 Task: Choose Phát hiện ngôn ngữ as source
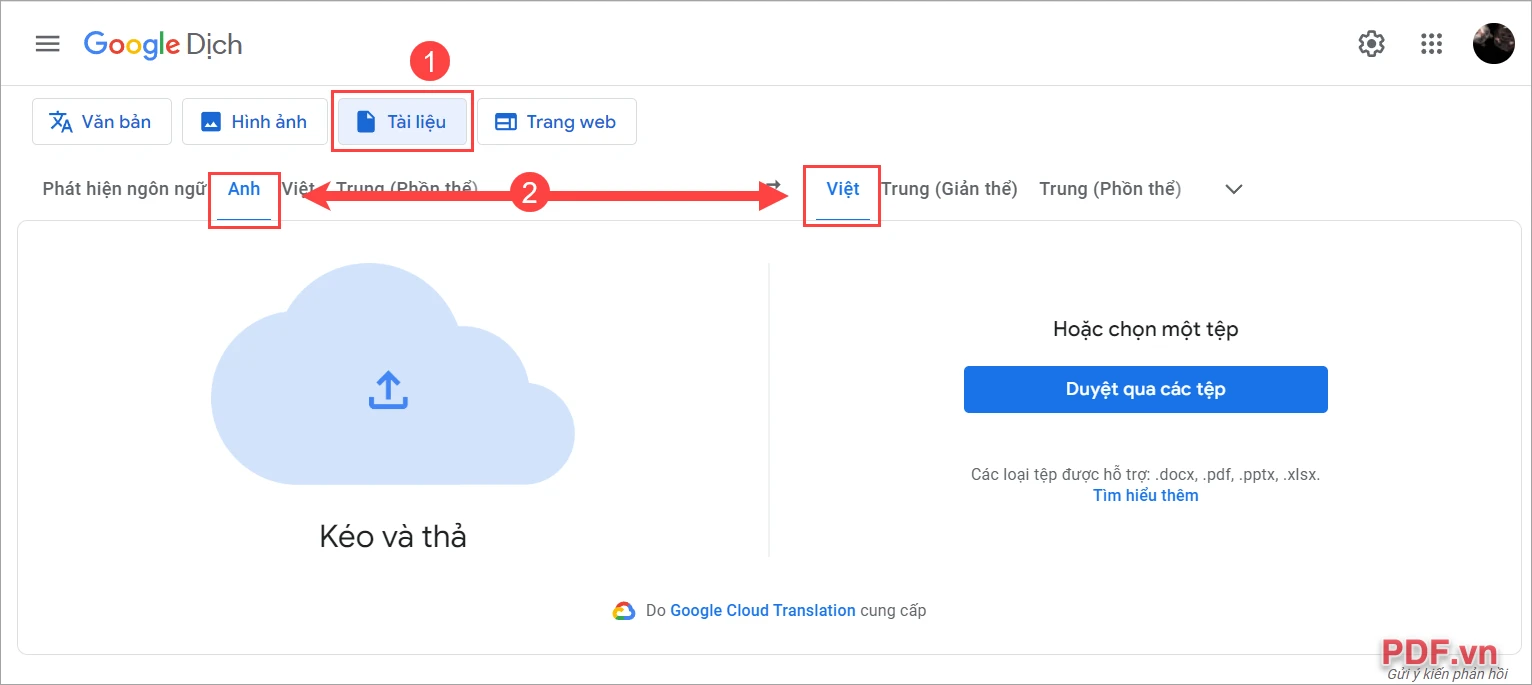click(124, 189)
